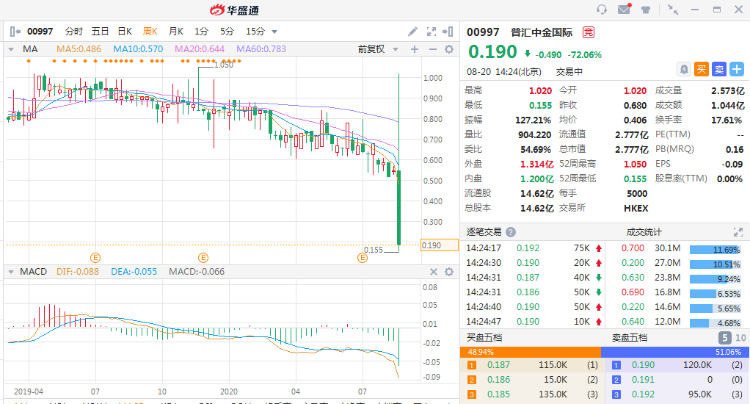Click bid level 1 price 0.187

tap(498, 365)
